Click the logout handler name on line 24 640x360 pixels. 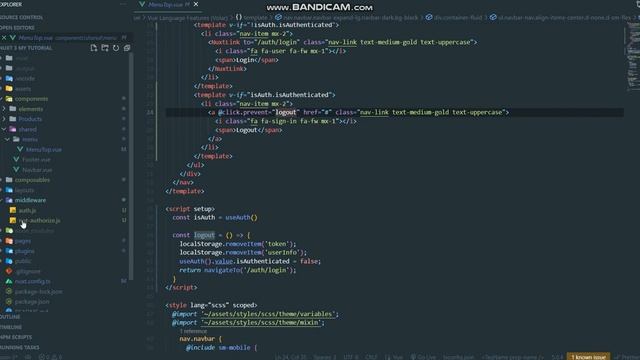point(285,112)
